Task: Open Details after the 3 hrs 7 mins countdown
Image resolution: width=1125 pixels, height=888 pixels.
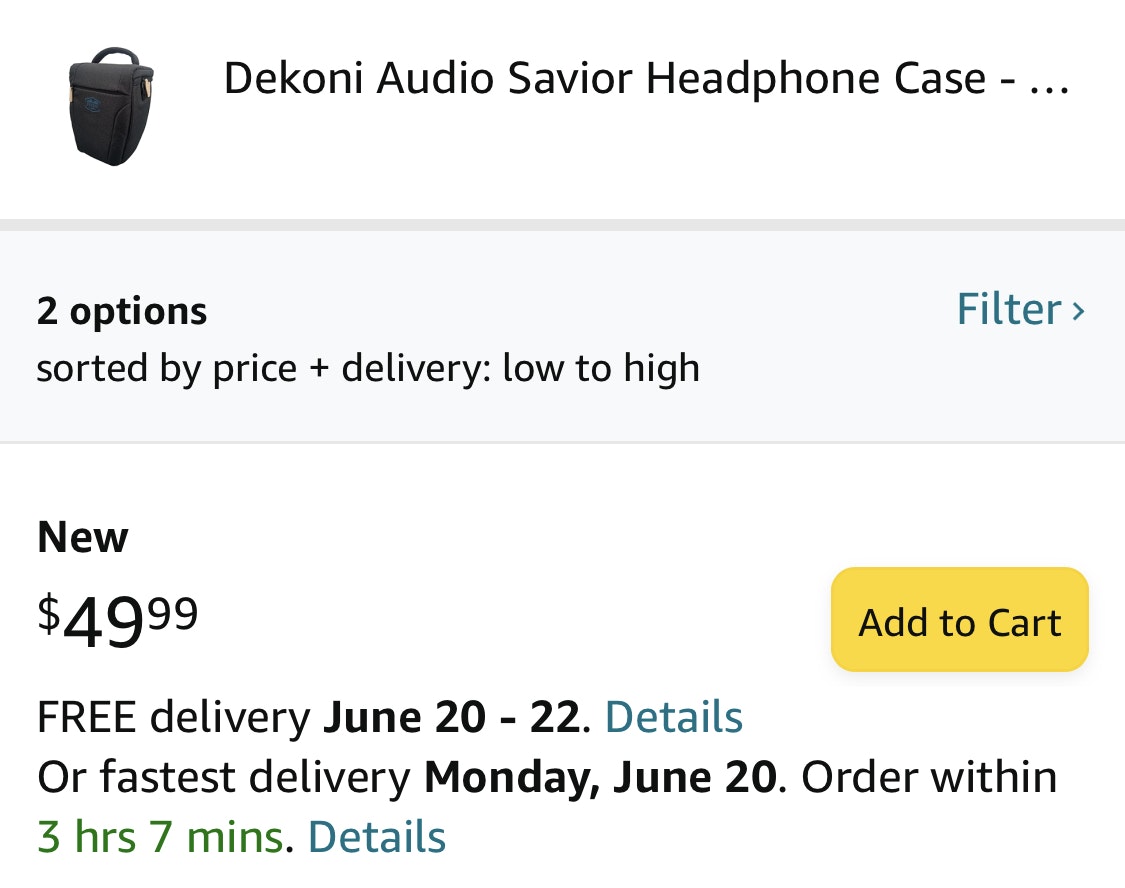Action: click(377, 837)
